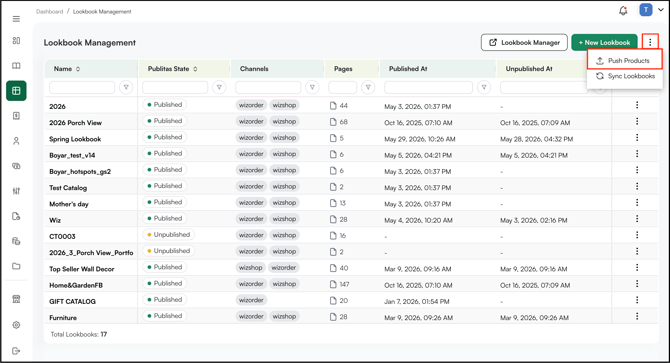Open the user avatar T menu
Image resolution: width=670 pixels, height=363 pixels.
point(646,10)
